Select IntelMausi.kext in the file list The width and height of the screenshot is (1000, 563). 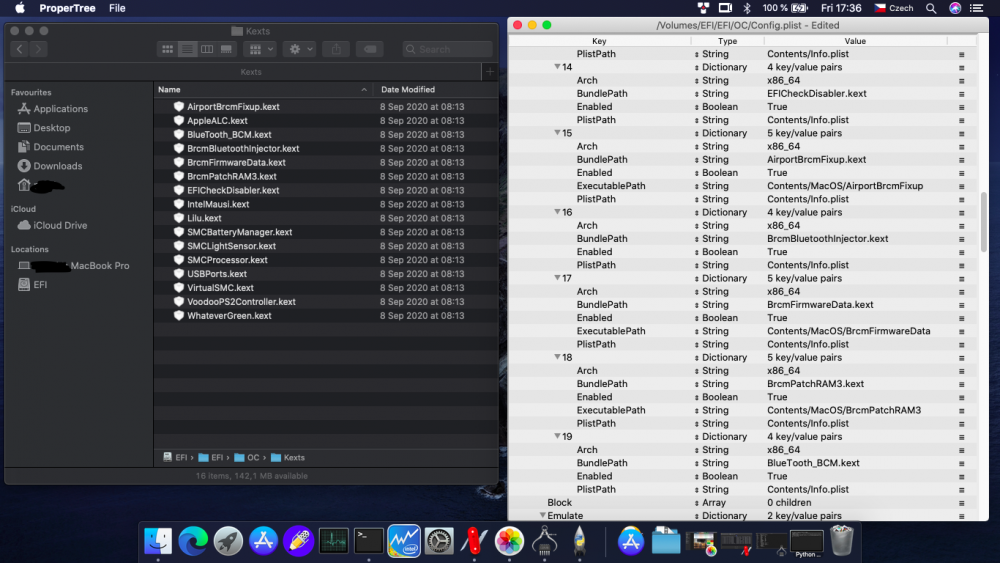pos(218,204)
